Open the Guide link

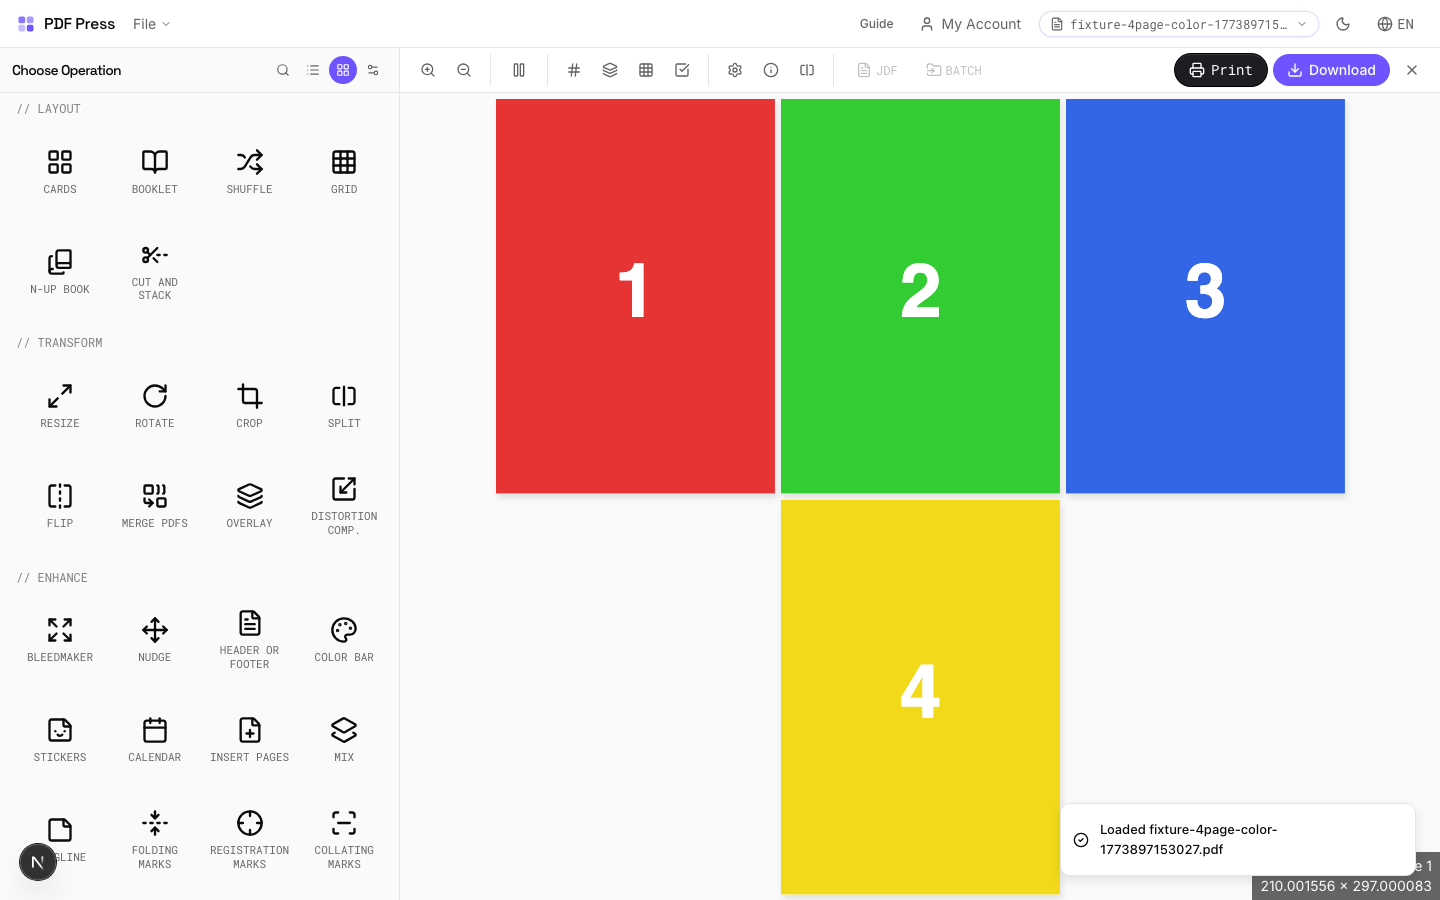tap(876, 23)
